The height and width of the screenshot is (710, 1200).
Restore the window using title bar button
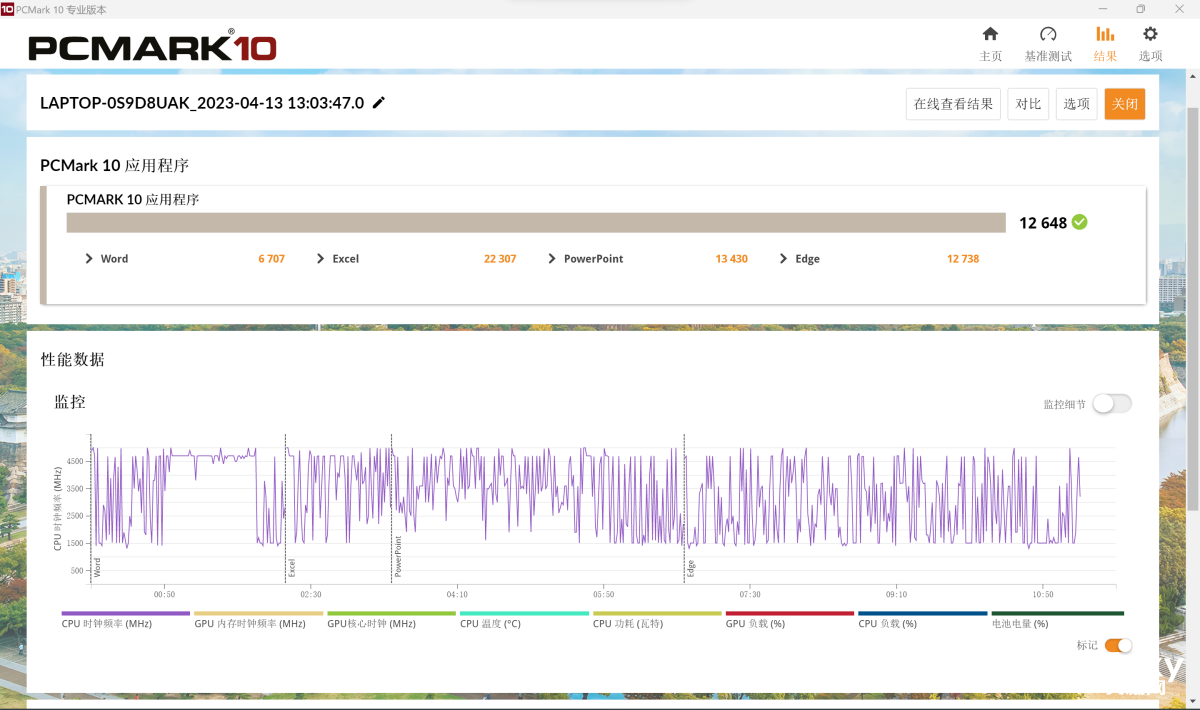pos(1140,9)
